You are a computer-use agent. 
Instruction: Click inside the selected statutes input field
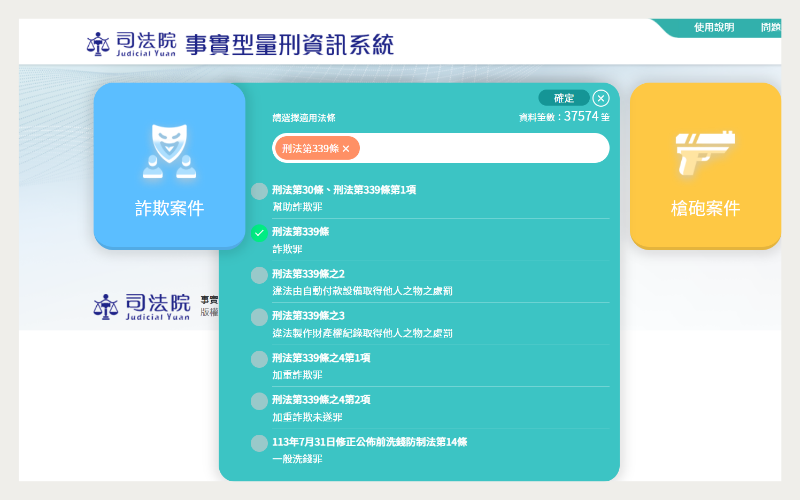coord(480,148)
